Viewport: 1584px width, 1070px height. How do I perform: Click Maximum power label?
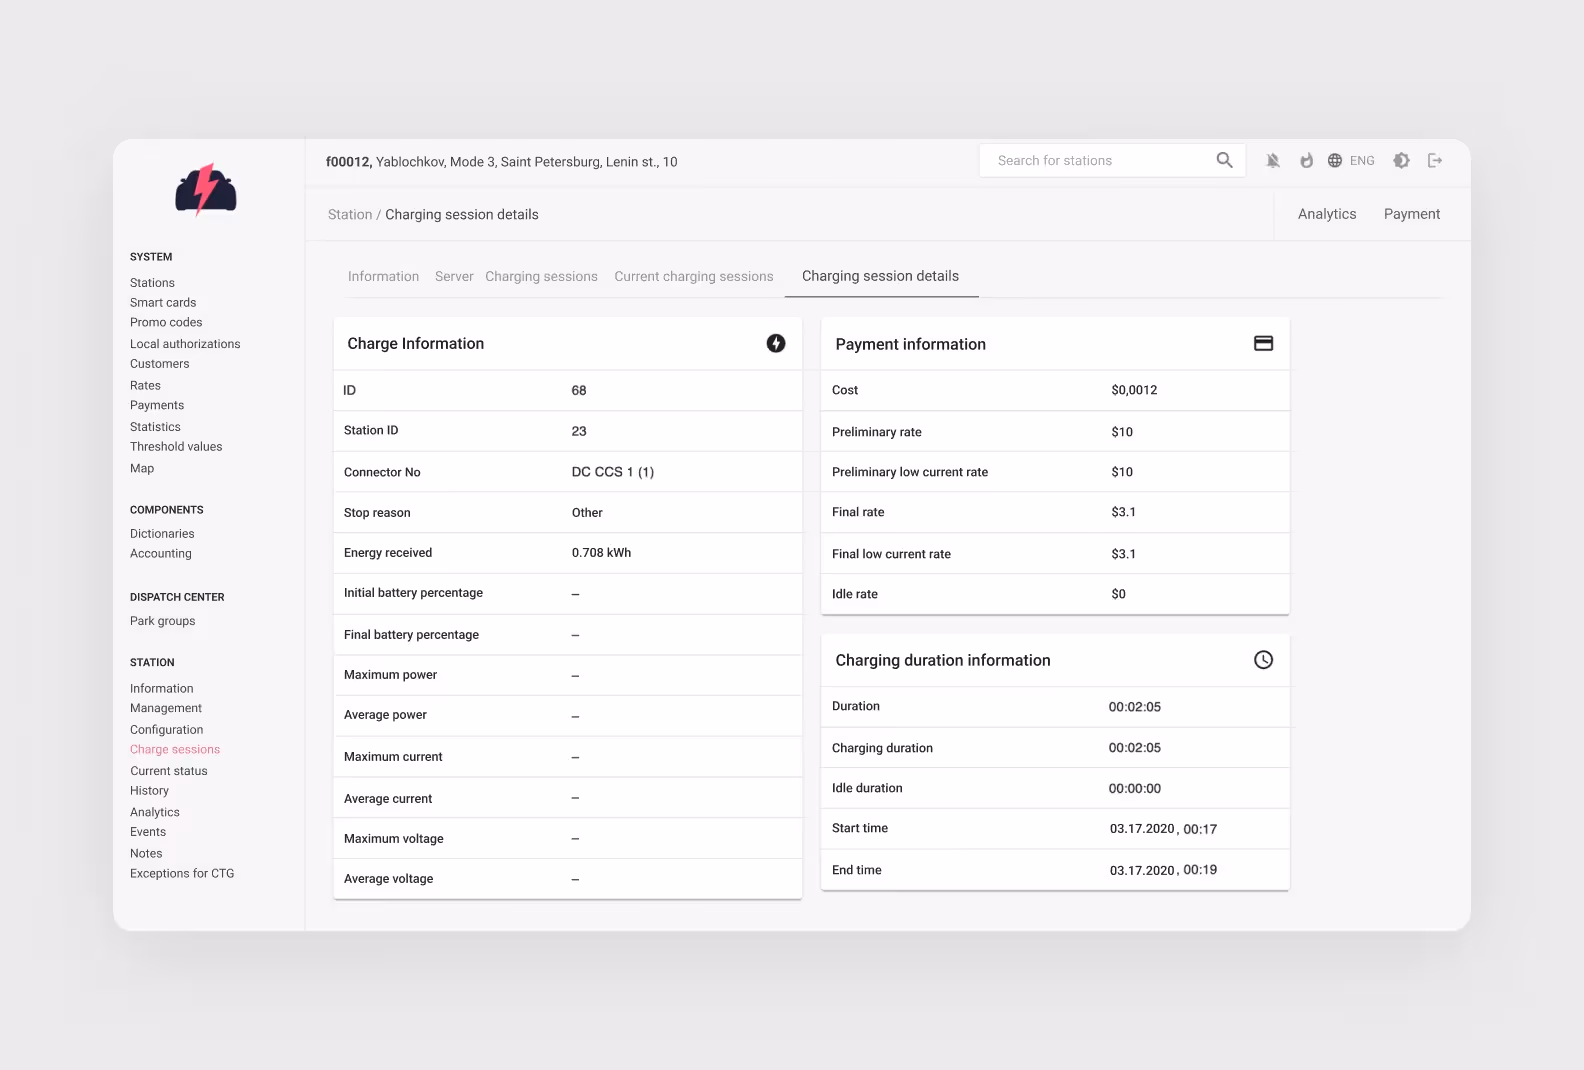[x=390, y=675]
